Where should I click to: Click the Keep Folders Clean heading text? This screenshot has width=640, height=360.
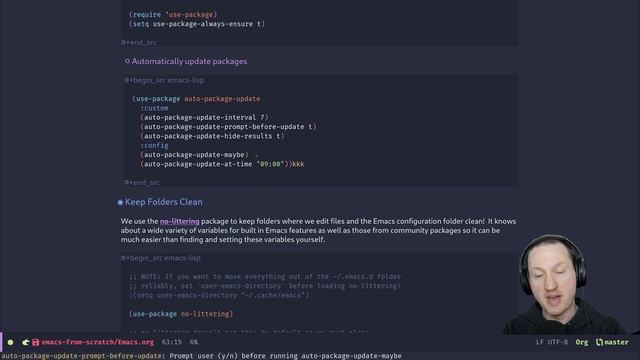pyautogui.click(x=164, y=202)
